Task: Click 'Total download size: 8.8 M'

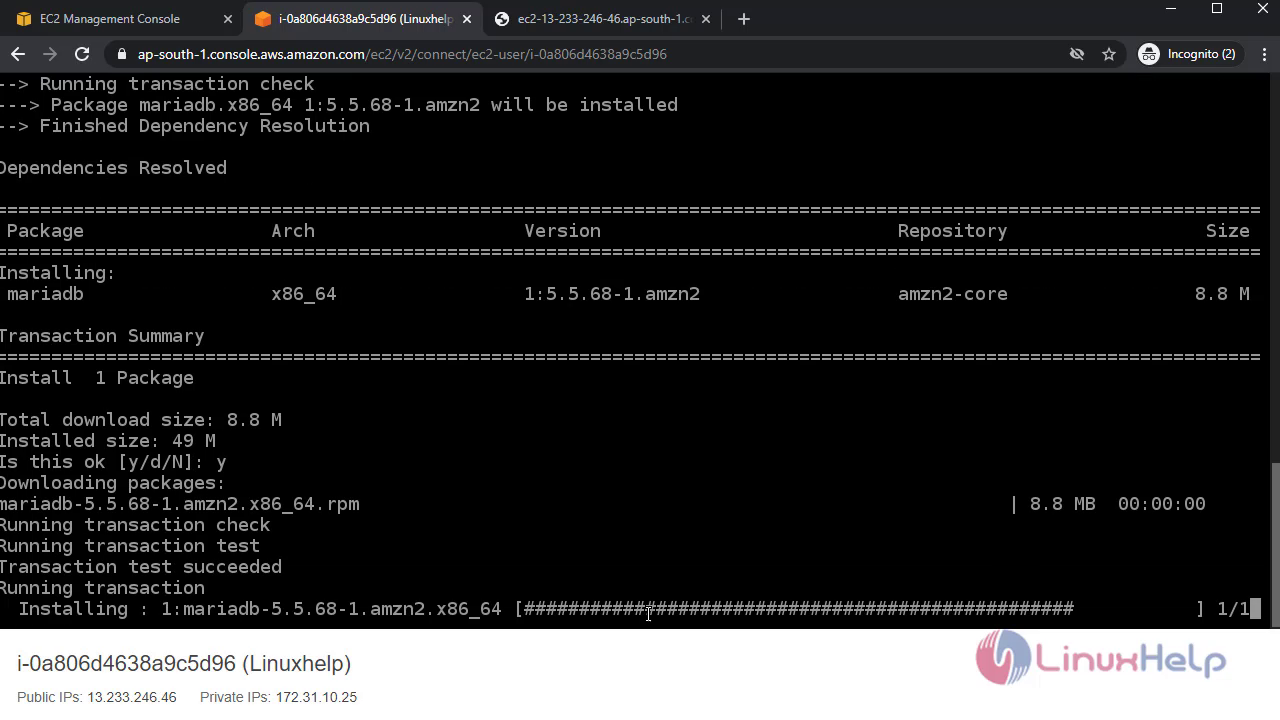Action: coord(141,419)
